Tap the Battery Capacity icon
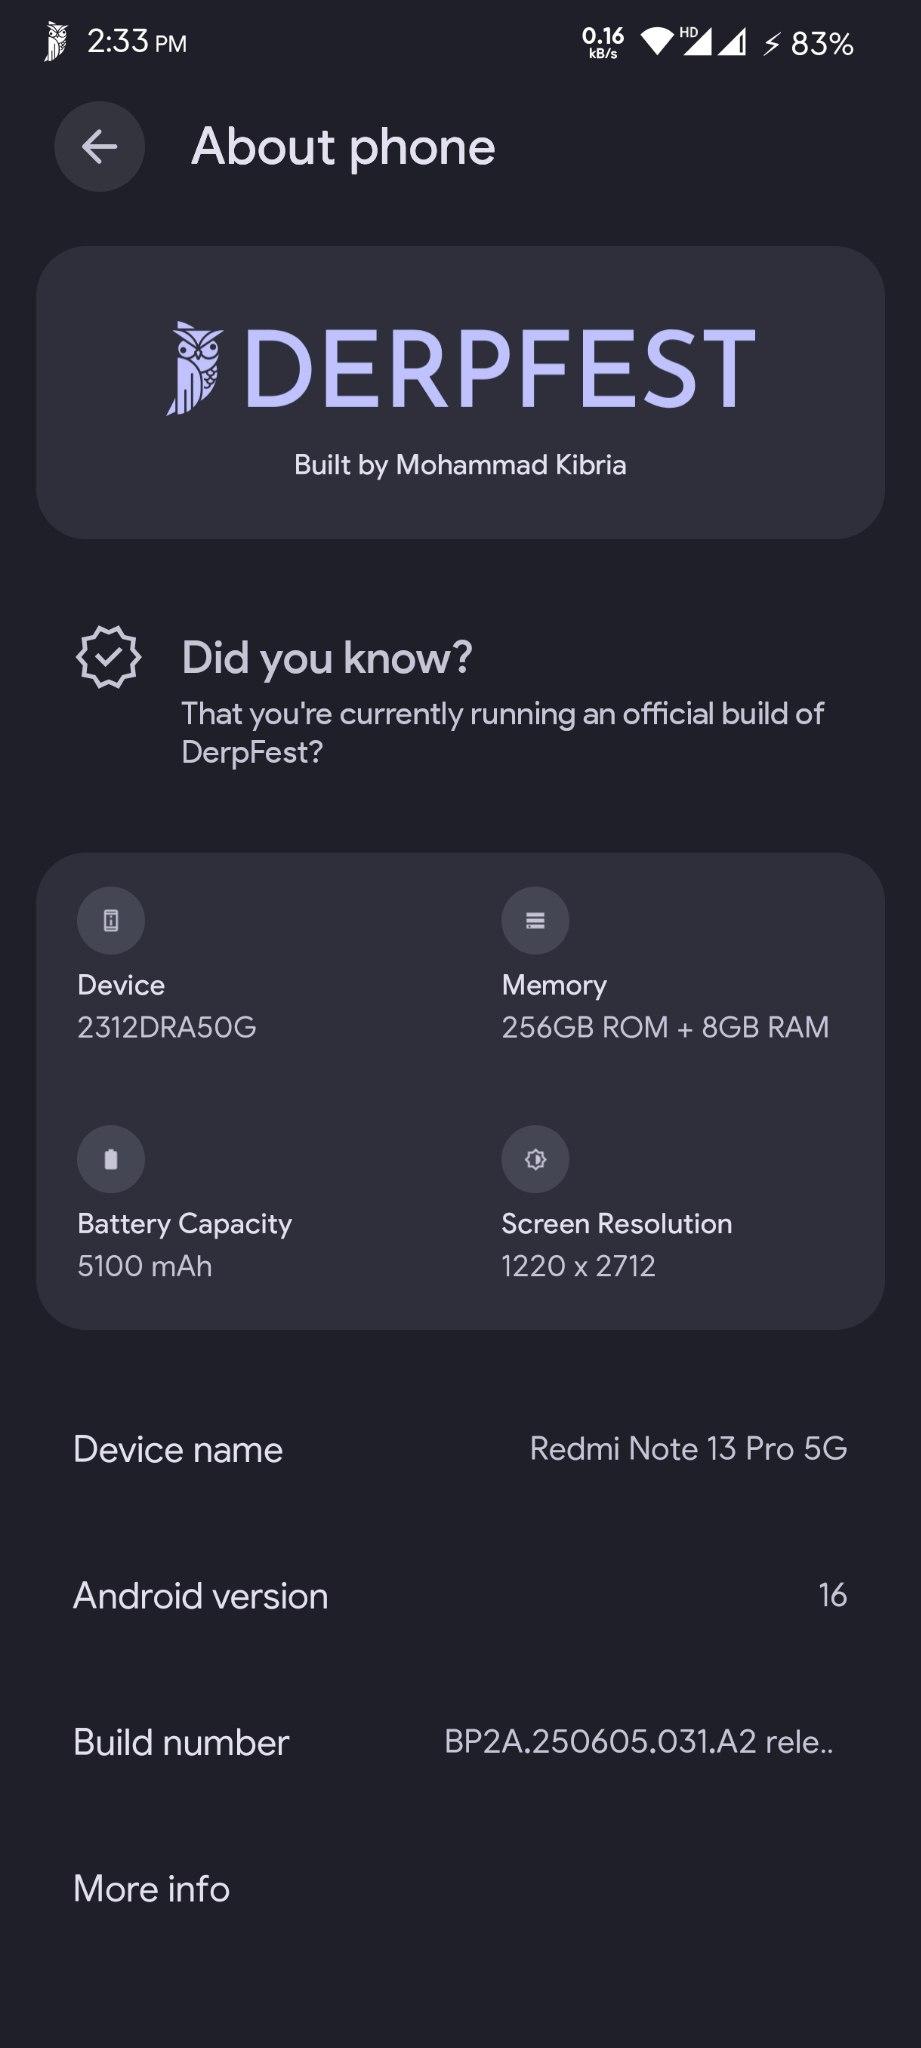Viewport: 921px width, 2048px height. click(111, 1159)
